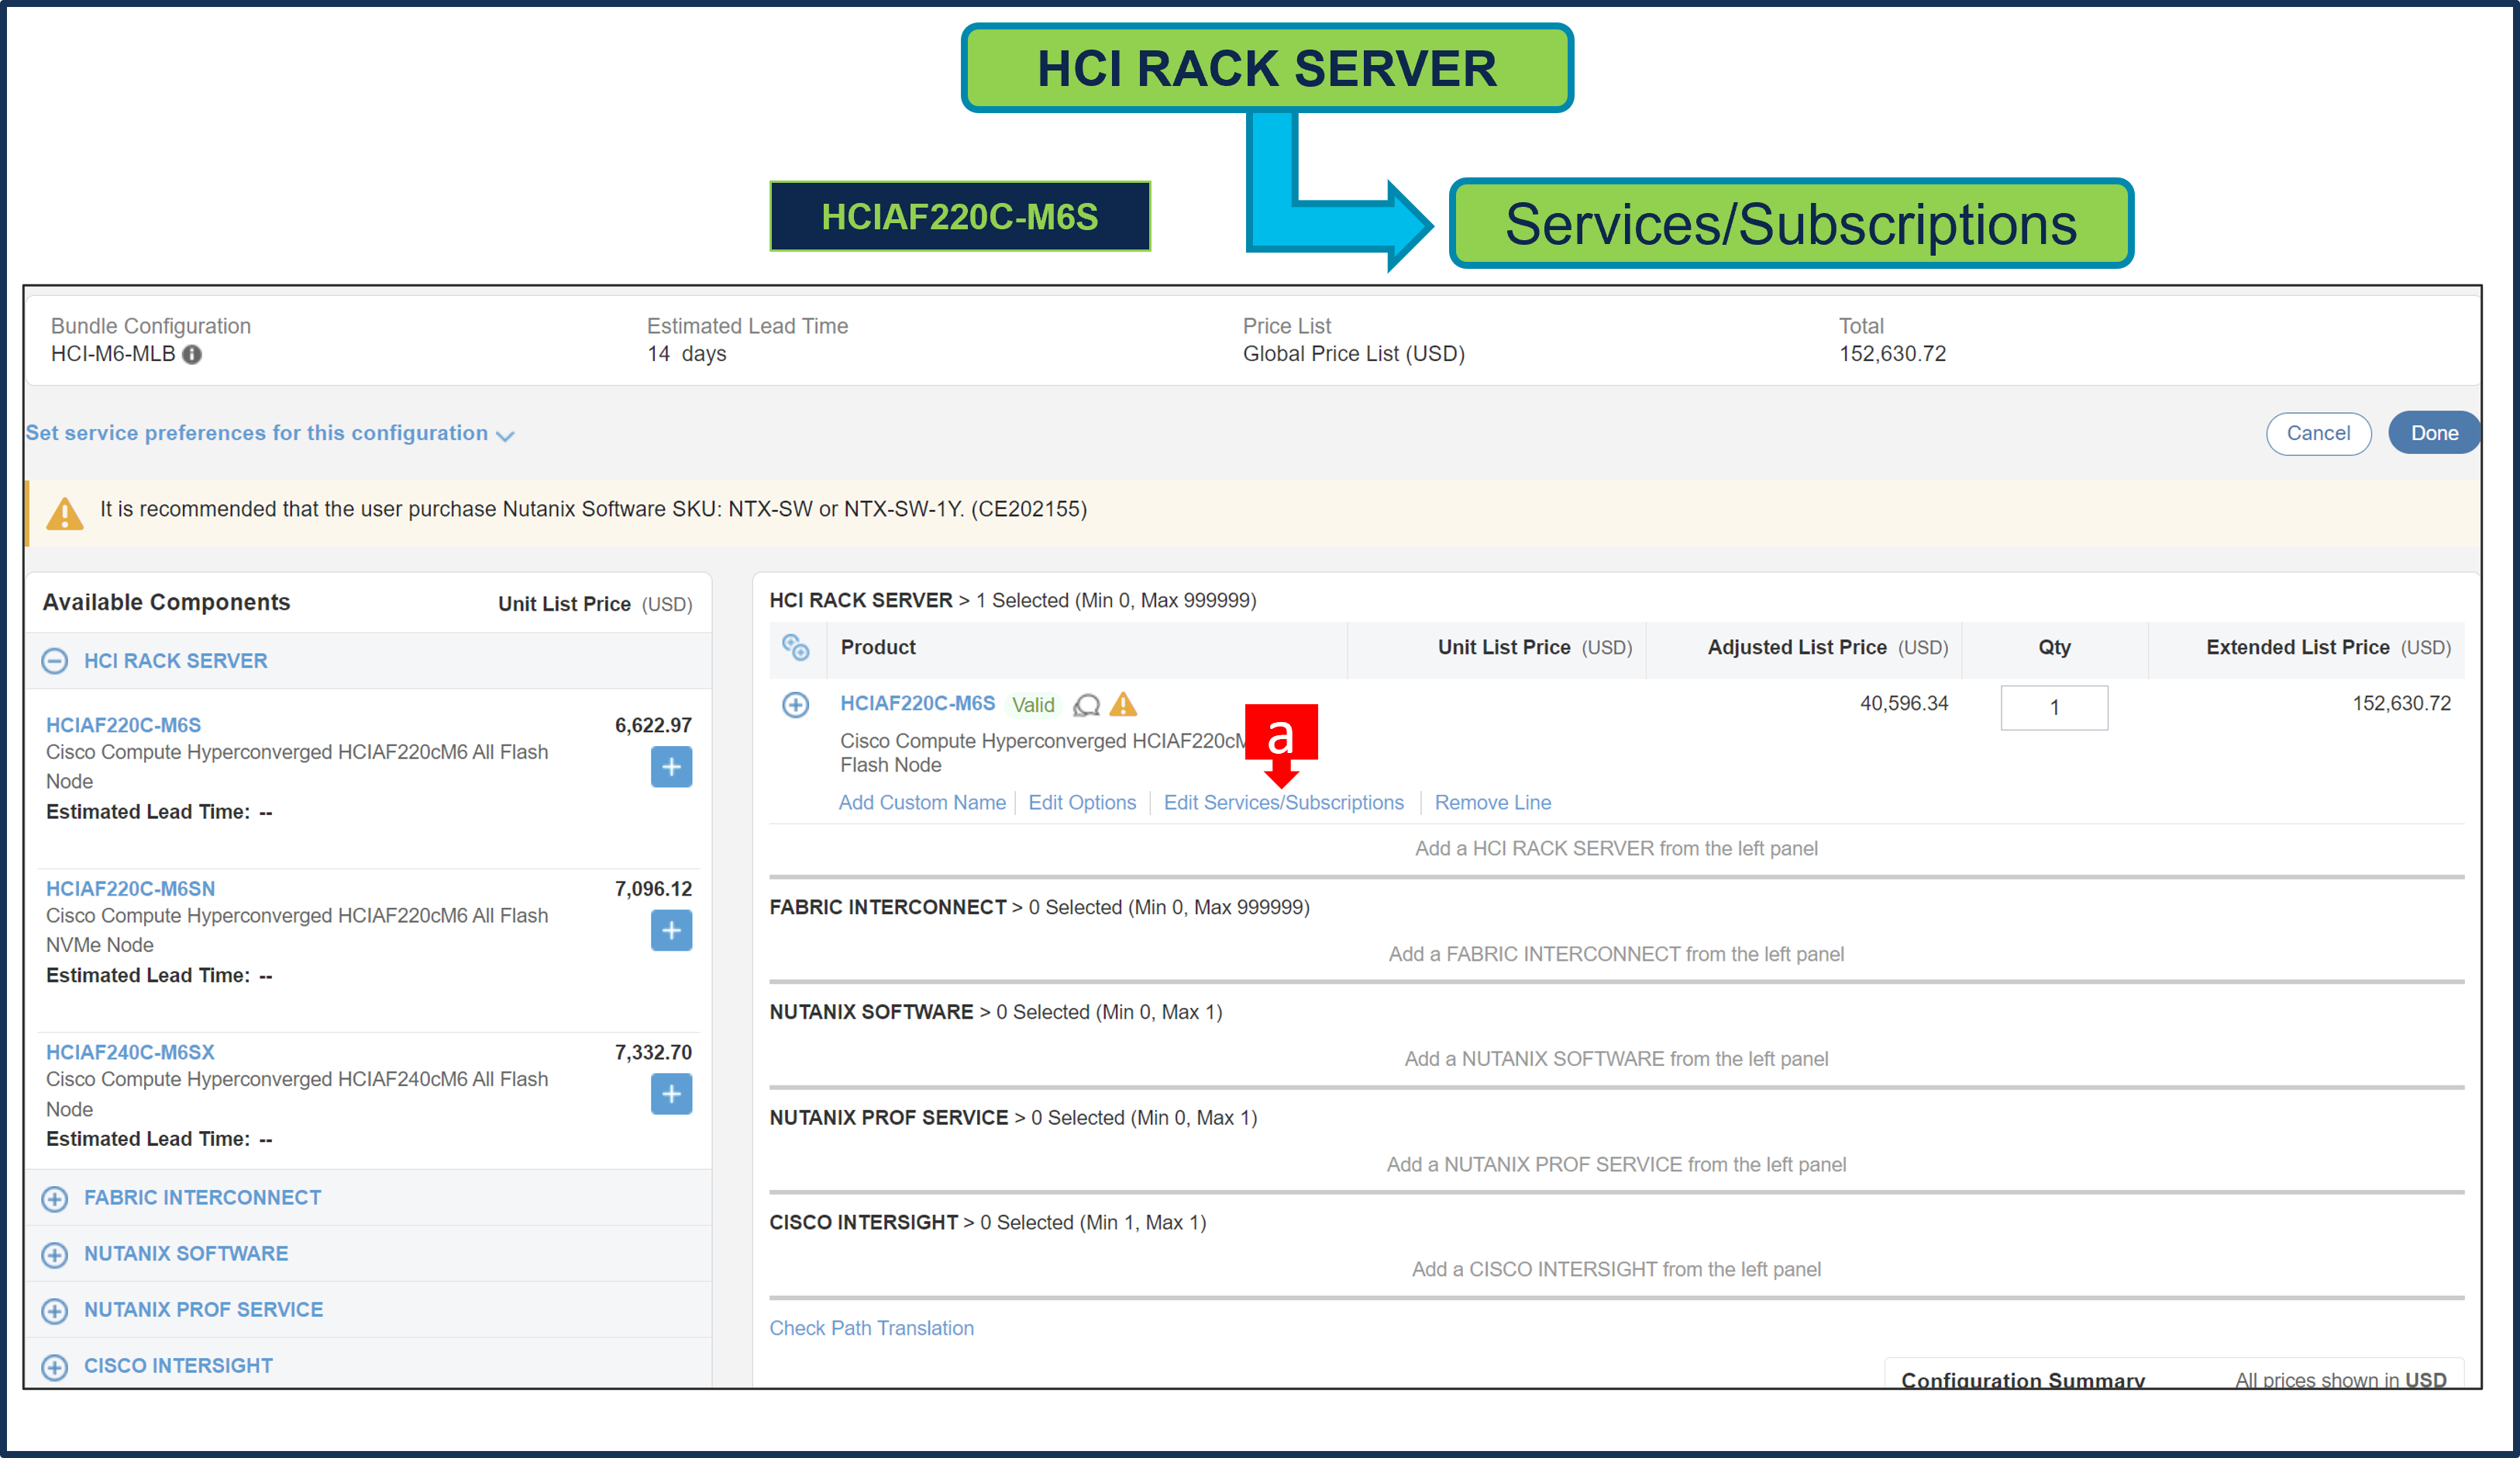Viewport: 2520px width, 1458px height.
Task: Add HCIAF220C-M6SN with its plus button
Action: click(x=671, y=931)
